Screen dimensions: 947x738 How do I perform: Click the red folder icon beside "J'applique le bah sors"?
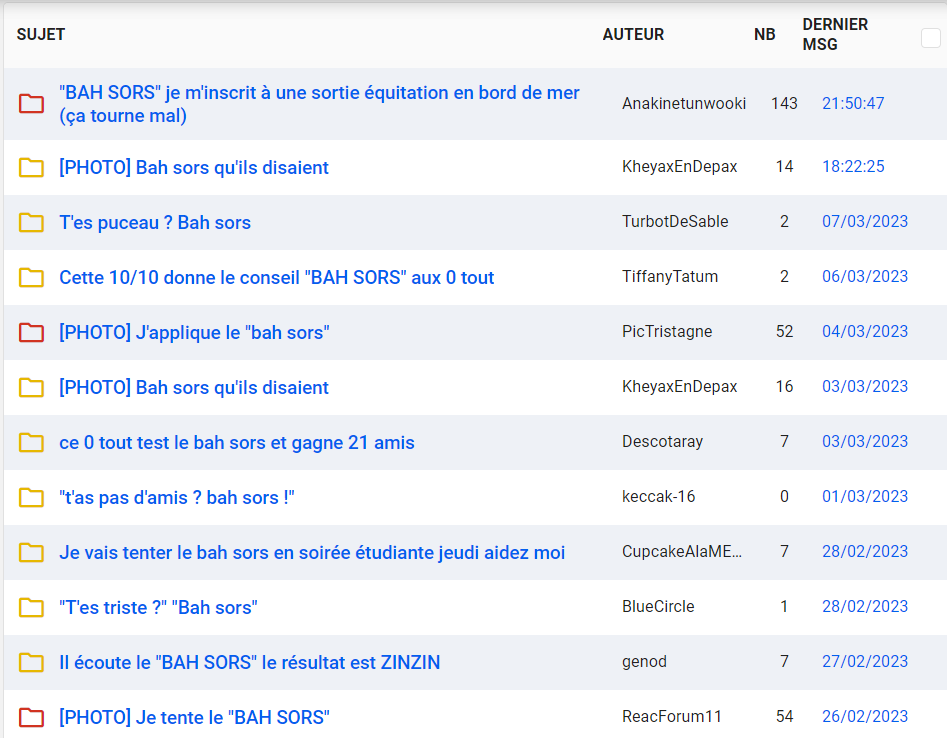[x=31, y=332]
